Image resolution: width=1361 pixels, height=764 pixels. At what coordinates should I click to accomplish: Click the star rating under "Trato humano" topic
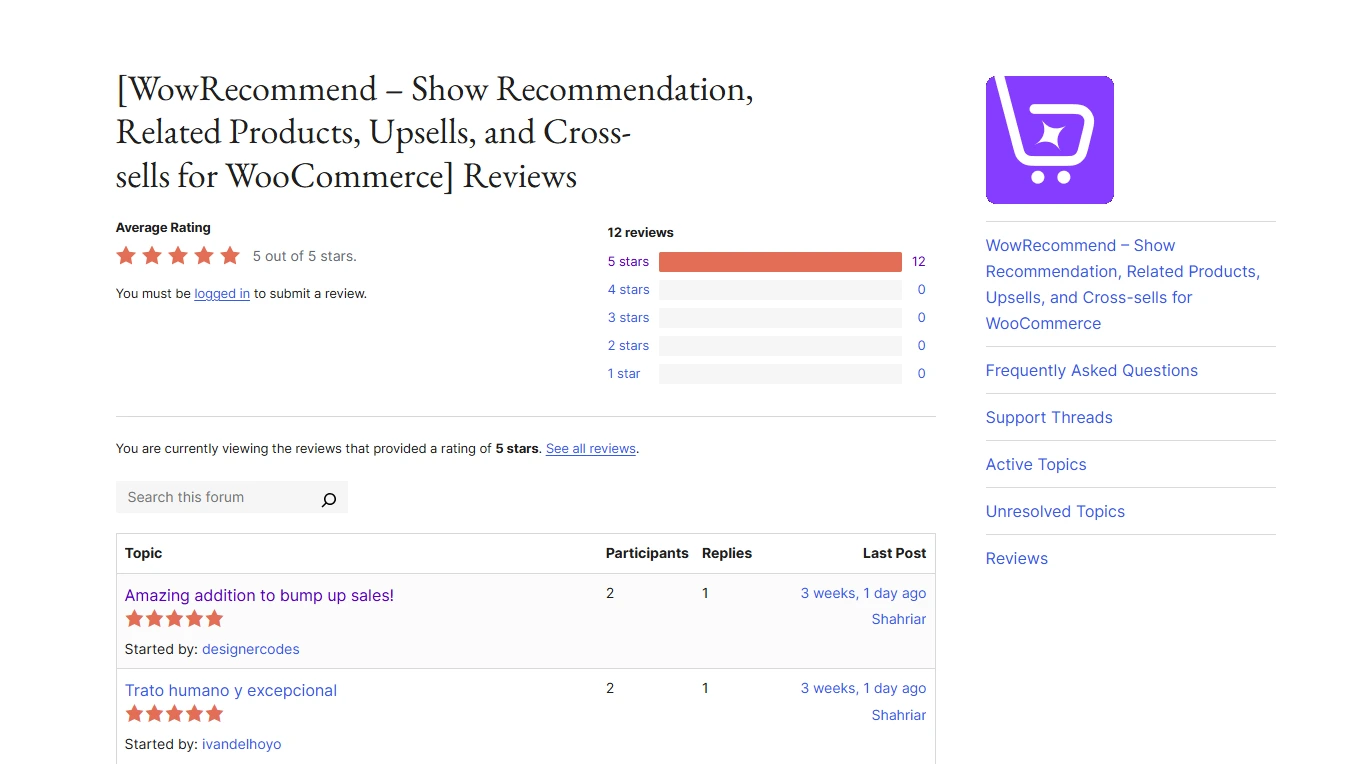tap(174, 714)
